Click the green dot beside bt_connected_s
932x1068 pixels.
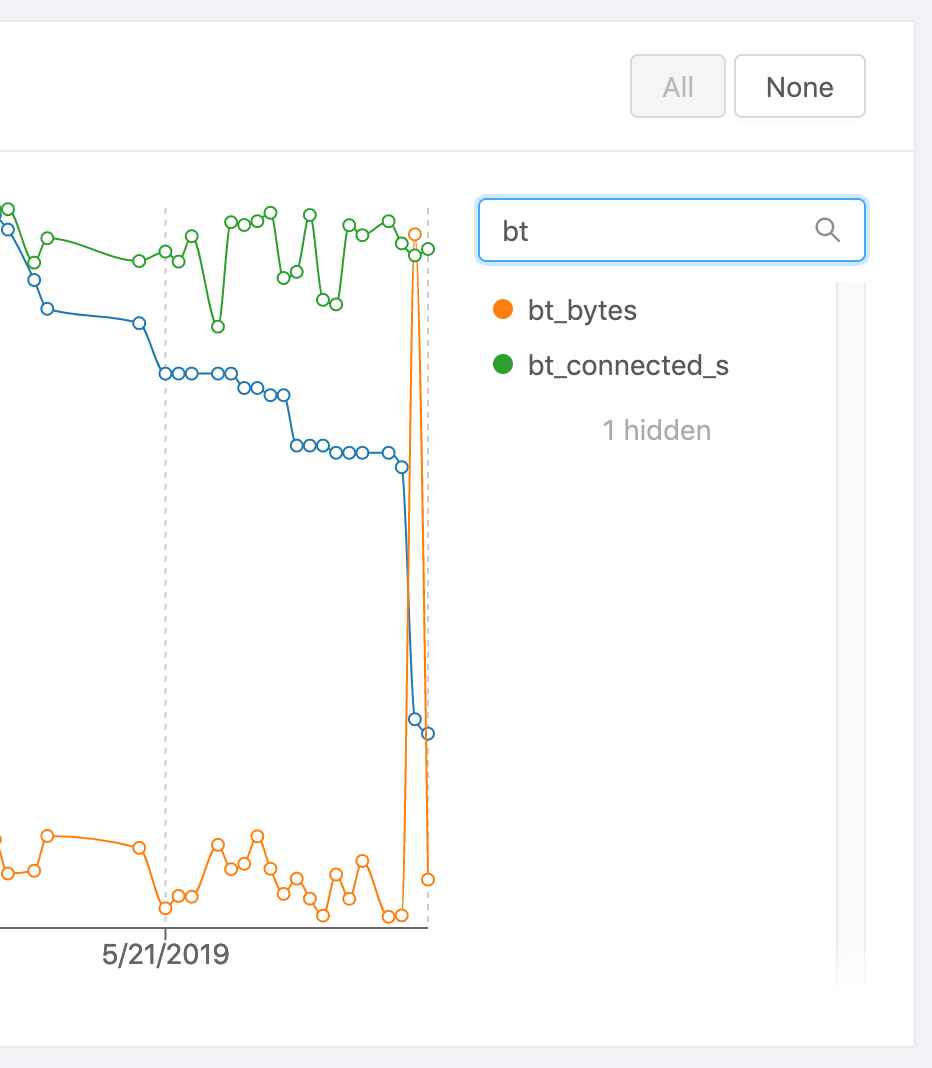click(x=503, y=365)
